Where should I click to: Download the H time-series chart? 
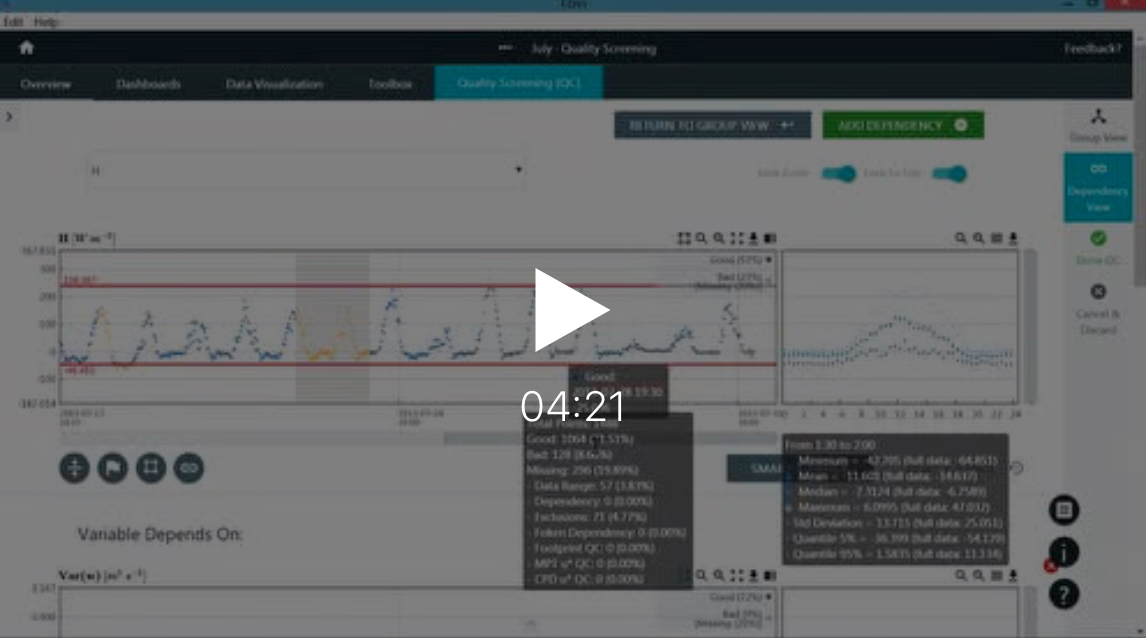[x=753, y=239]
